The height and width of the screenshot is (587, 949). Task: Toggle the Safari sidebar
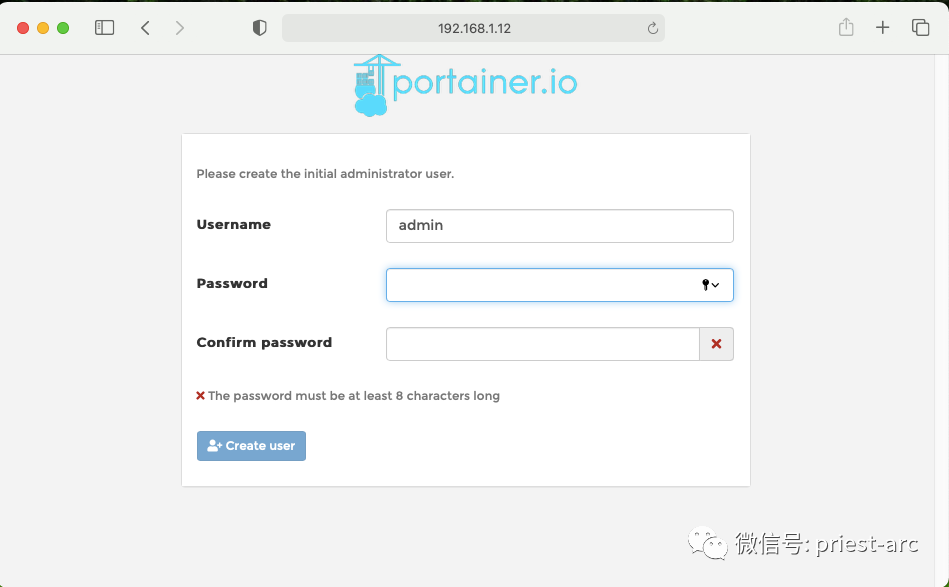[104, 28]
